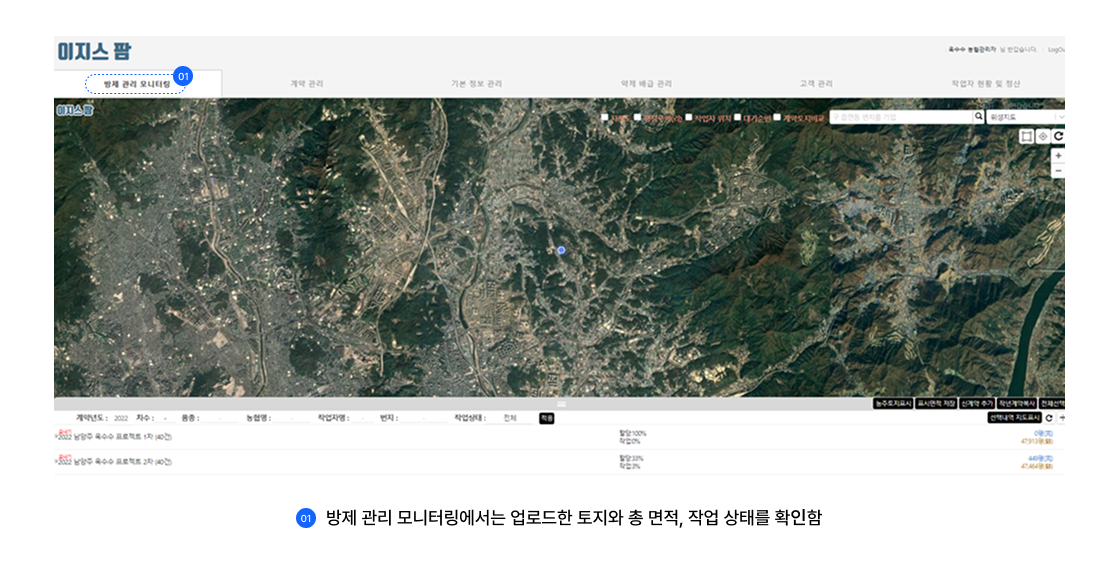Click the 표시면적 저장 button

pos(936,403)
